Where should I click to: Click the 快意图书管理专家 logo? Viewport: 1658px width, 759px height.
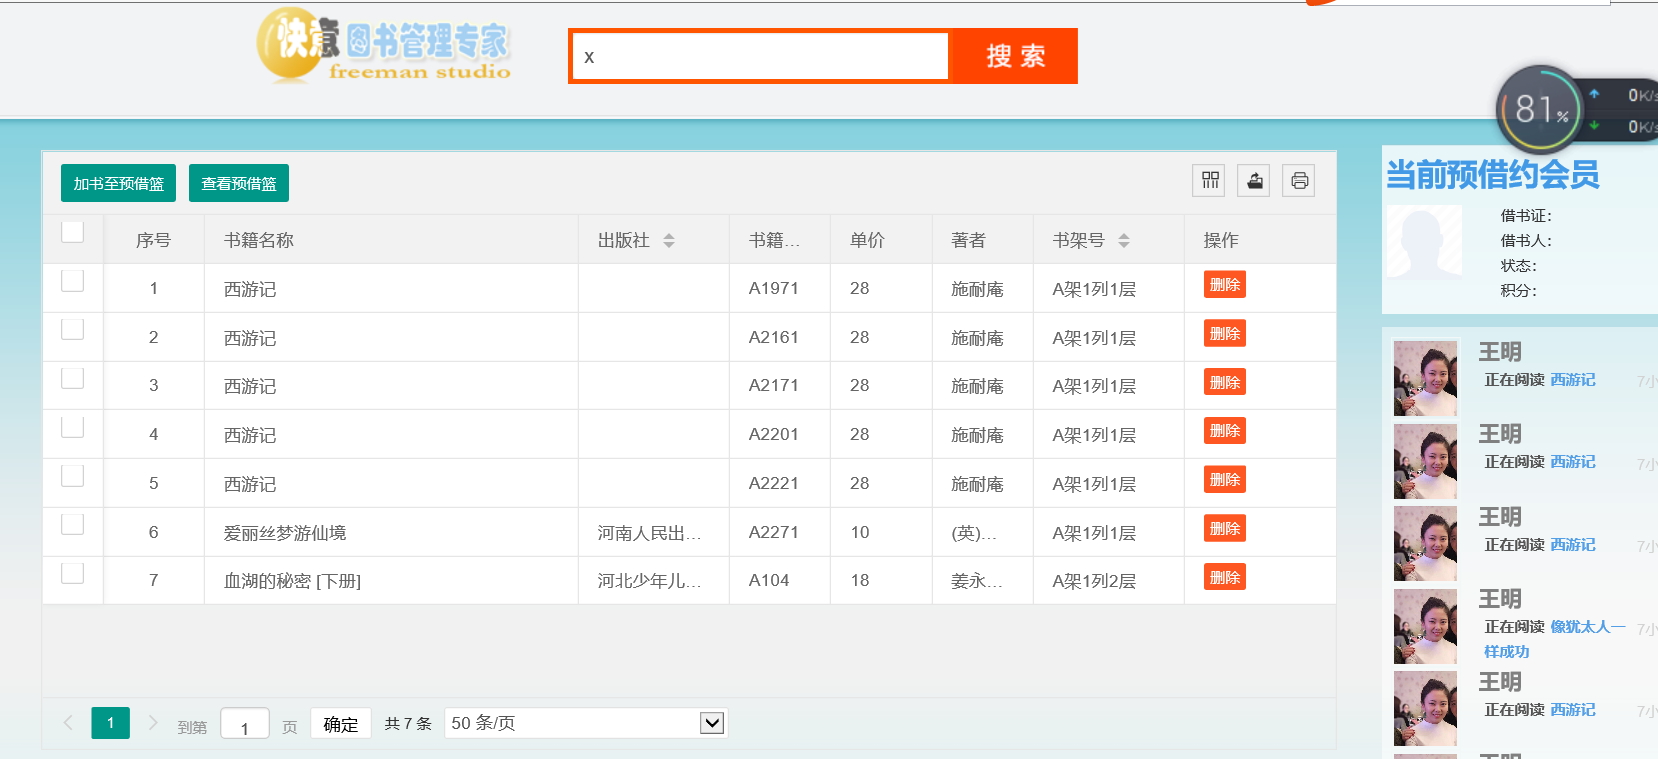[x=384, y=45]
